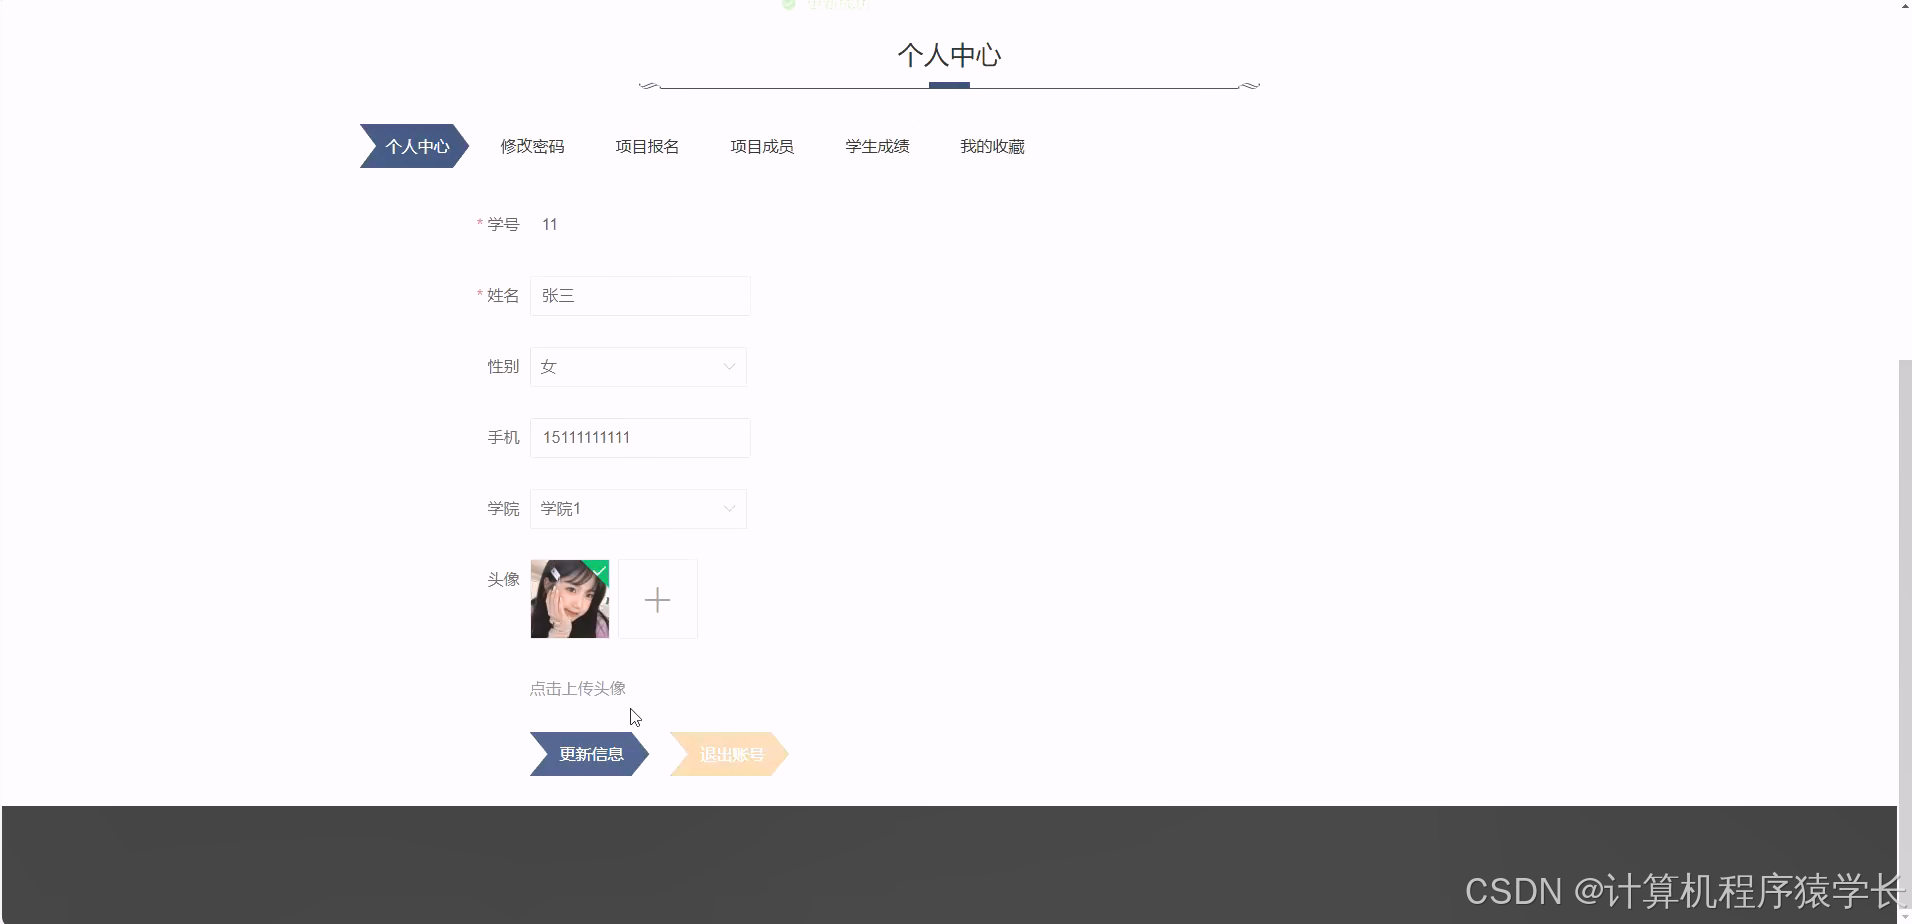Expand the 学院 dropdown showing 学院1
This screenshot has height=924, width=1912.
[638, 509]
